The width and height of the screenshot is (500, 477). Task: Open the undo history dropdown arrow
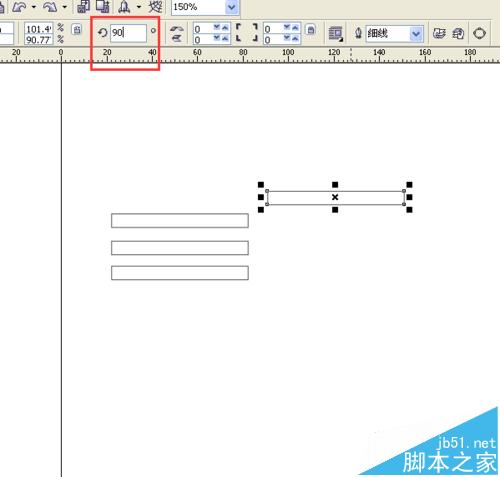pos(34,7)
